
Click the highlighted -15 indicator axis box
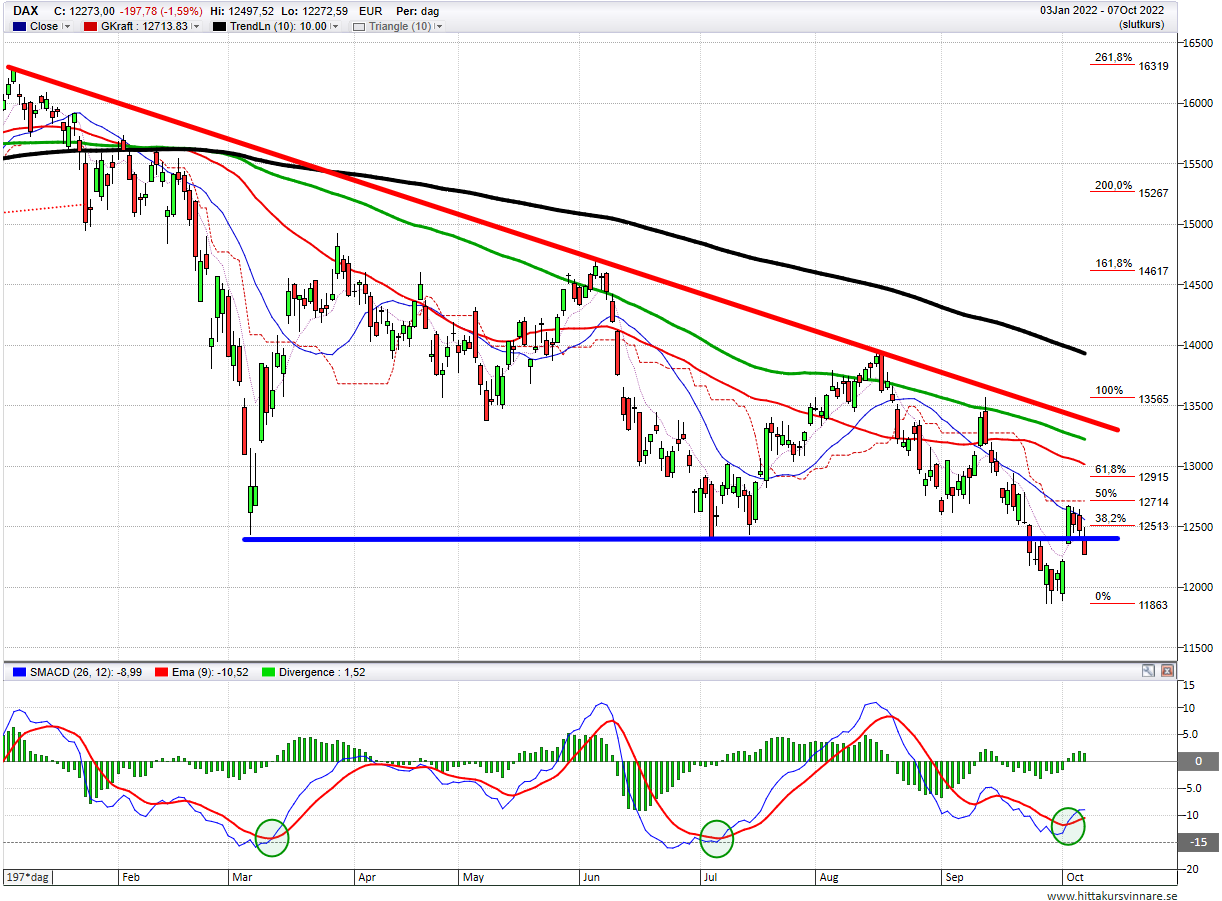pyautogui.click(x=1197, y=842)
